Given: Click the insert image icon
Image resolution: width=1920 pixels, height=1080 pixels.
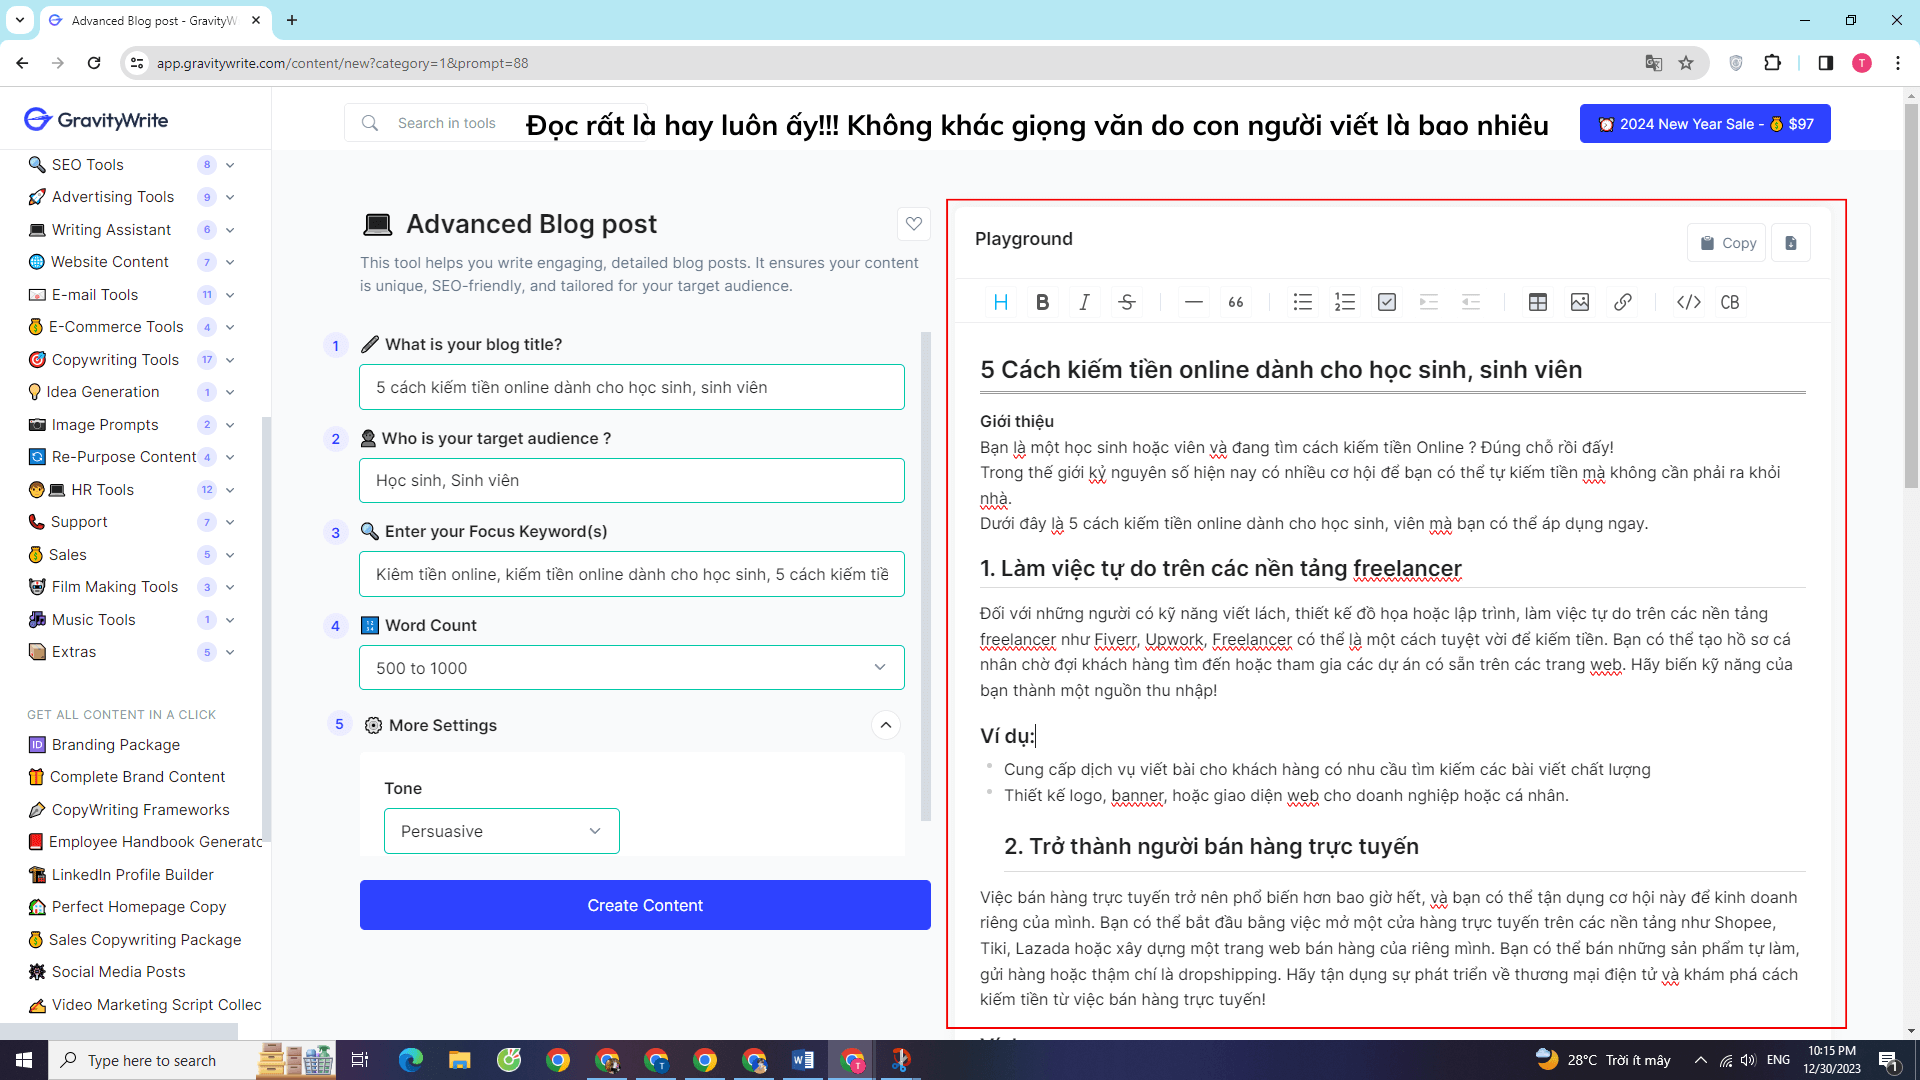Looking at the screenshot, I should click(1580, 302).
